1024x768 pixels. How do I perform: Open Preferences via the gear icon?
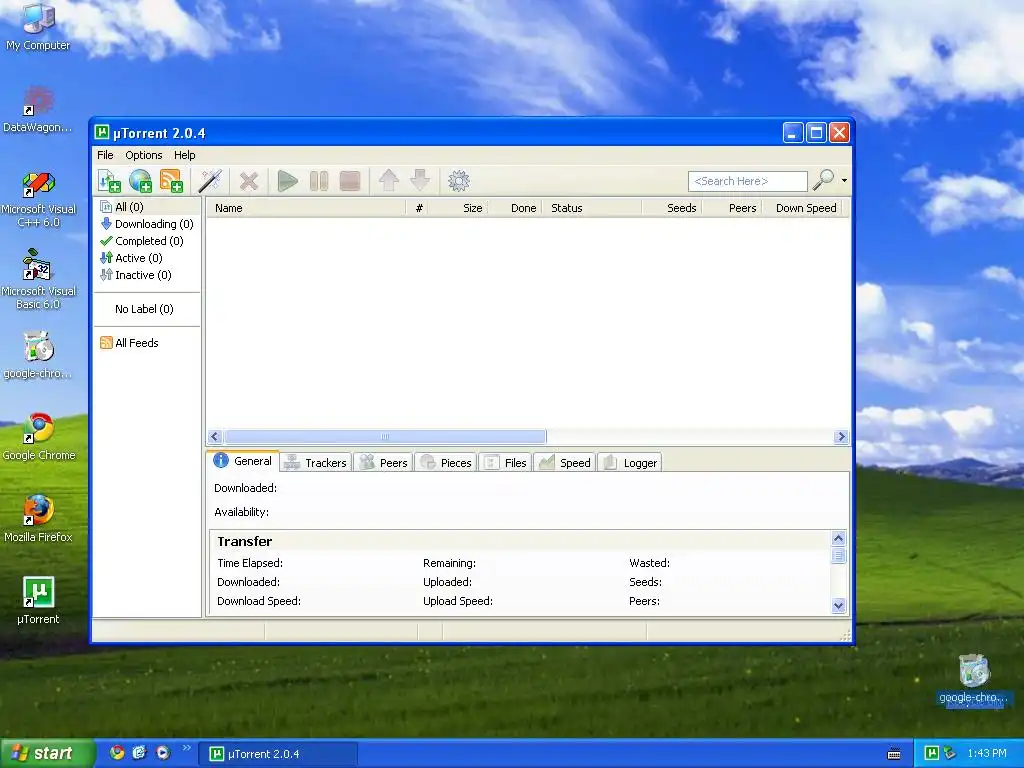pos(458,181)
